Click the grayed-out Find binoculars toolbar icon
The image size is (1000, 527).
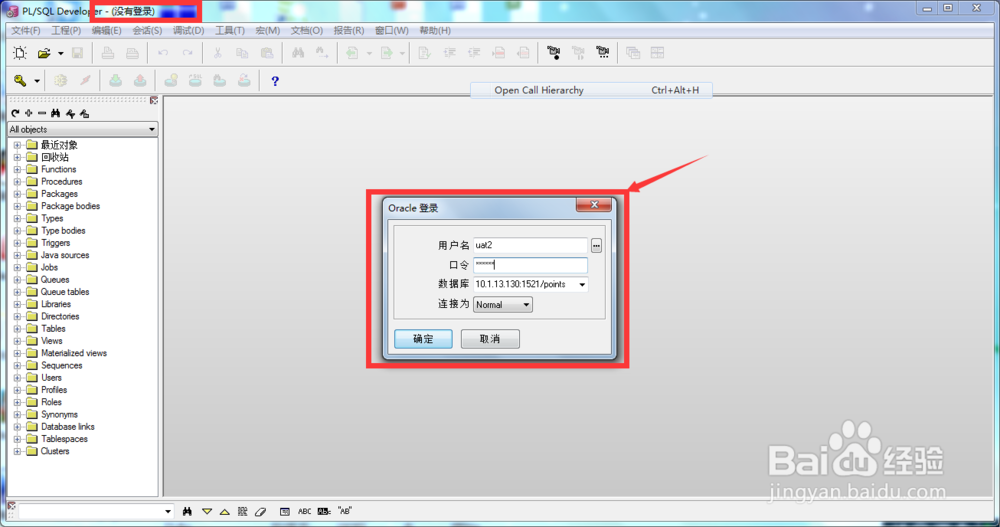[298, 53]
